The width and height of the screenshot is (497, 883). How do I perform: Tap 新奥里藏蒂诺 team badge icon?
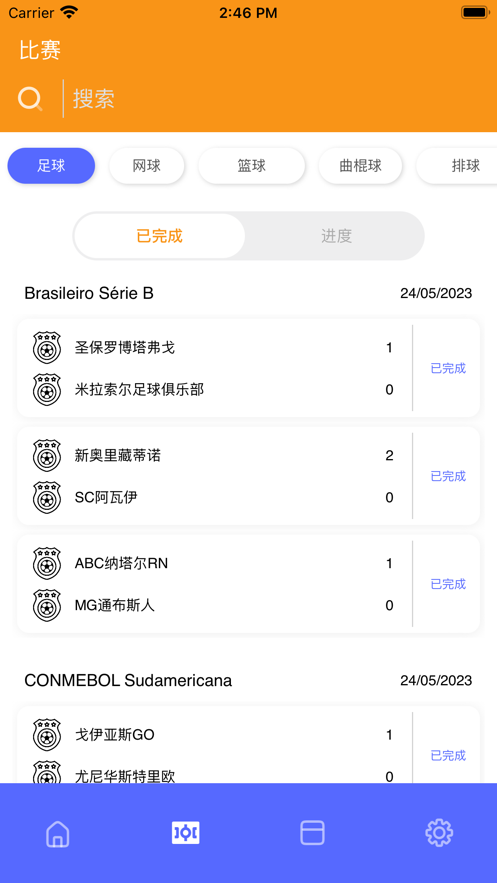[x=47, y=456]
